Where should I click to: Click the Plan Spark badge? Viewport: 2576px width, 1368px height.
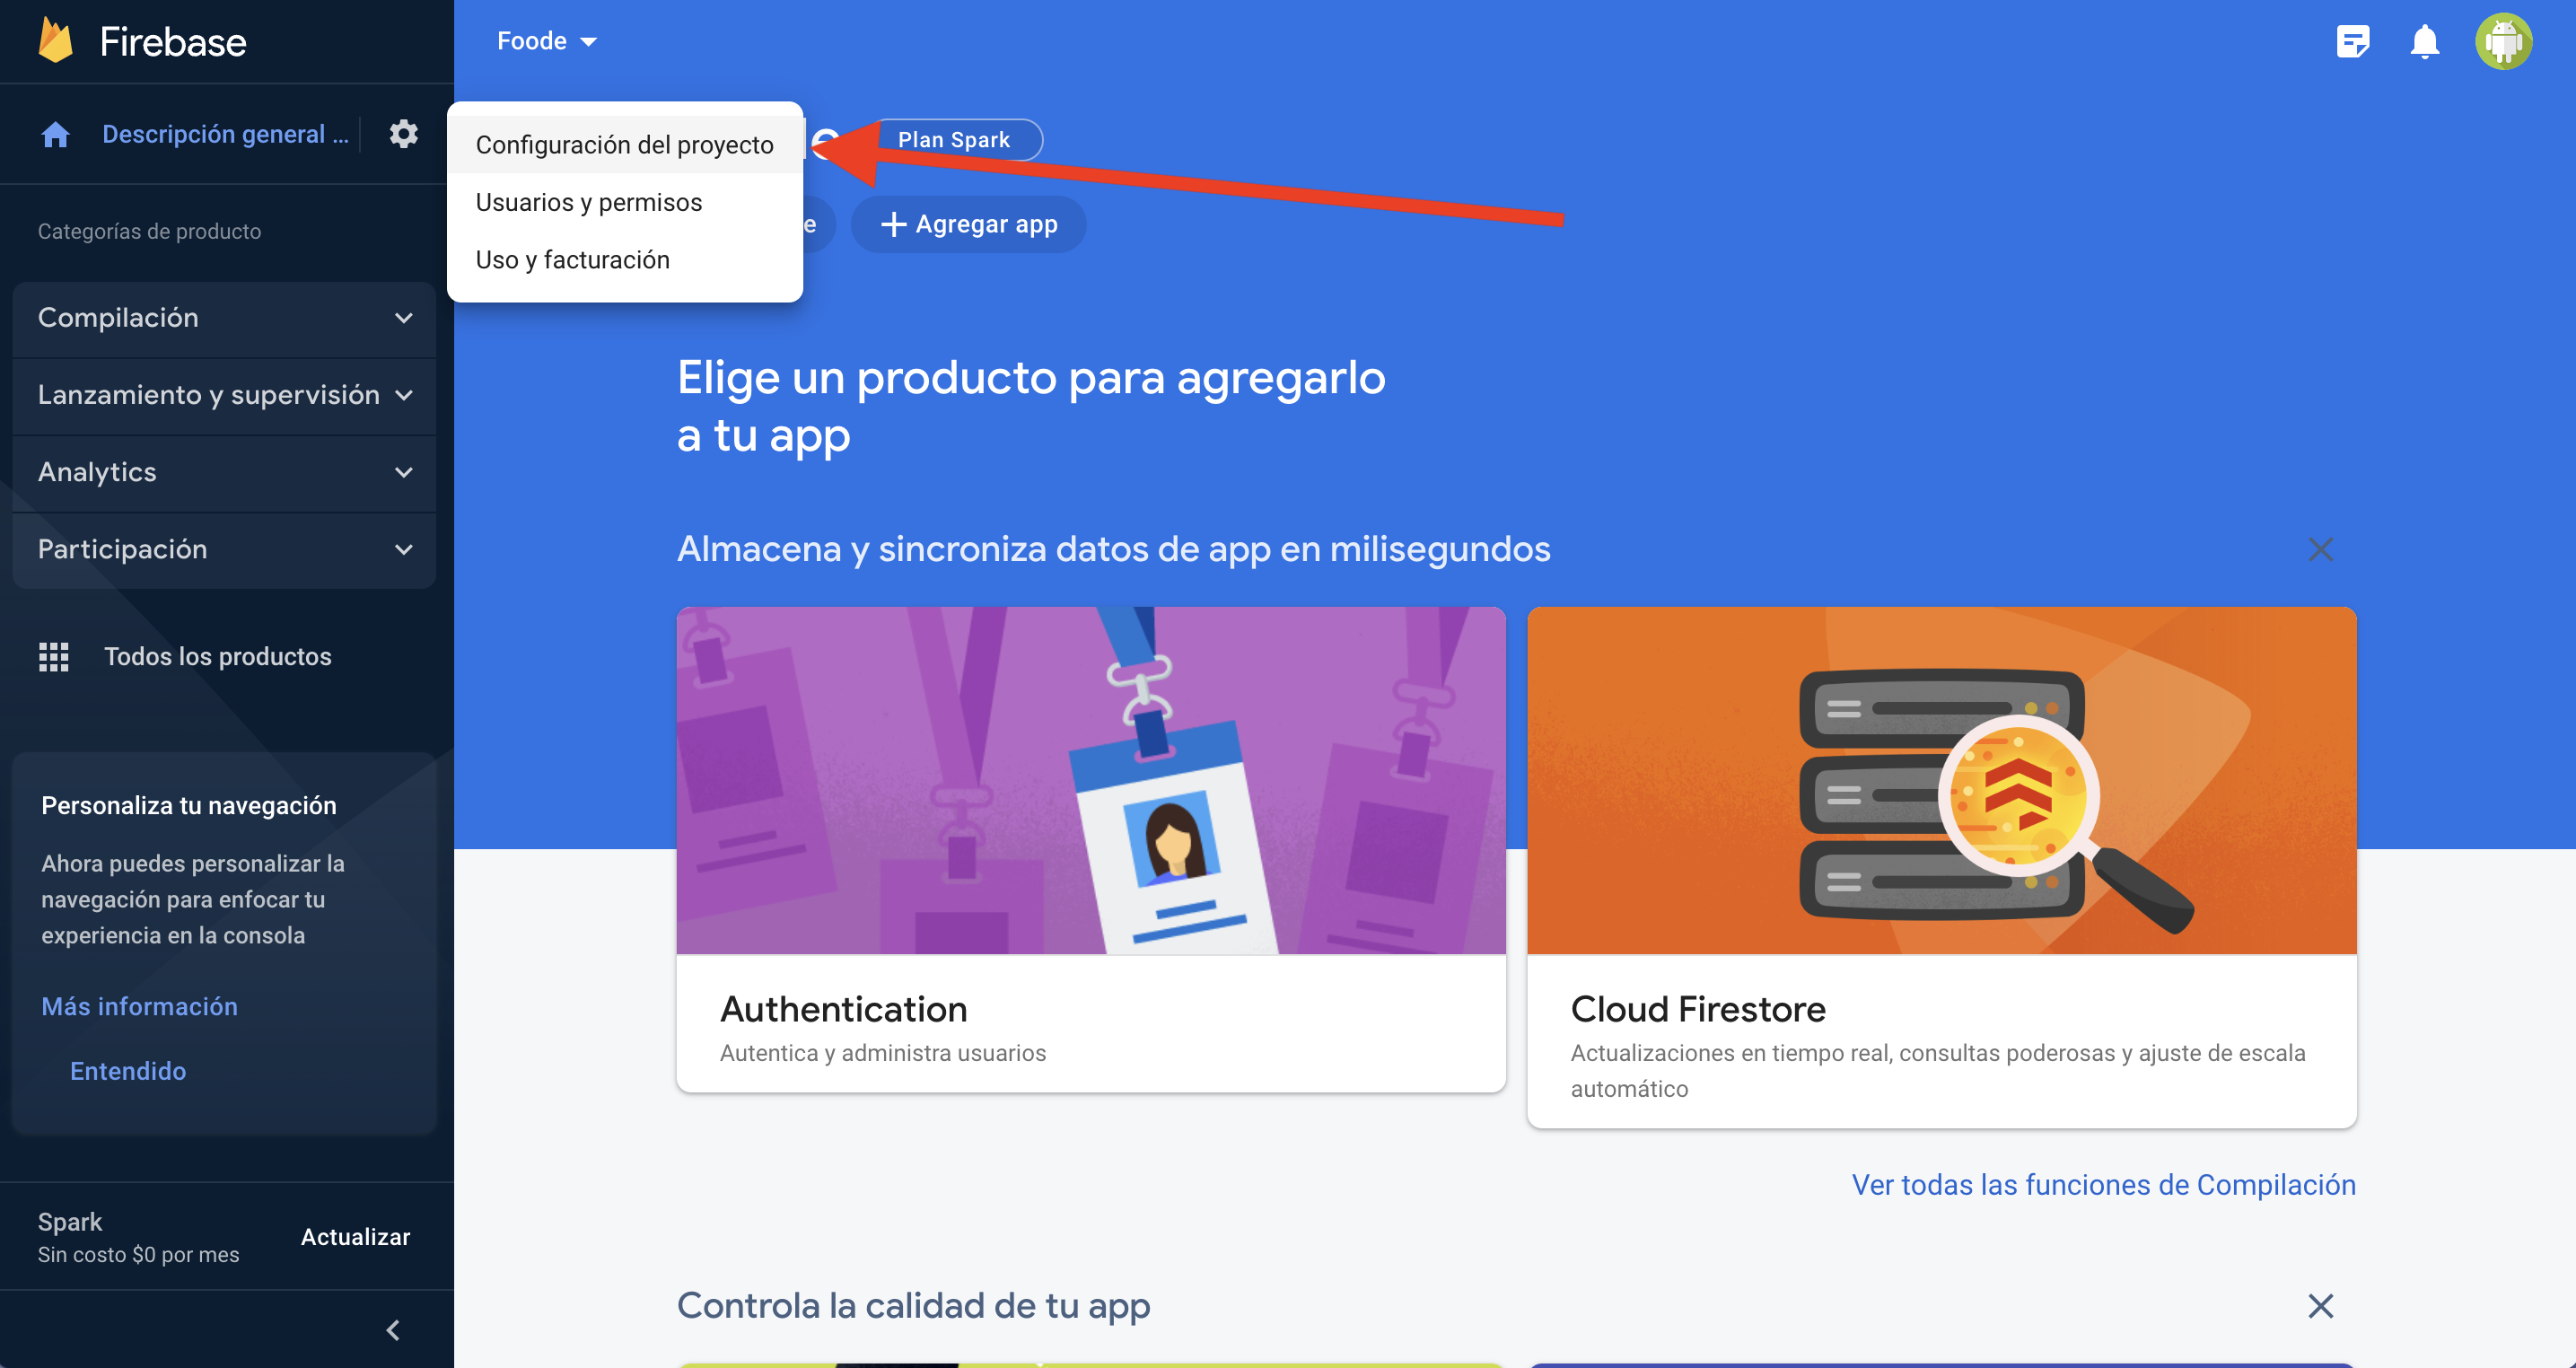954,139
